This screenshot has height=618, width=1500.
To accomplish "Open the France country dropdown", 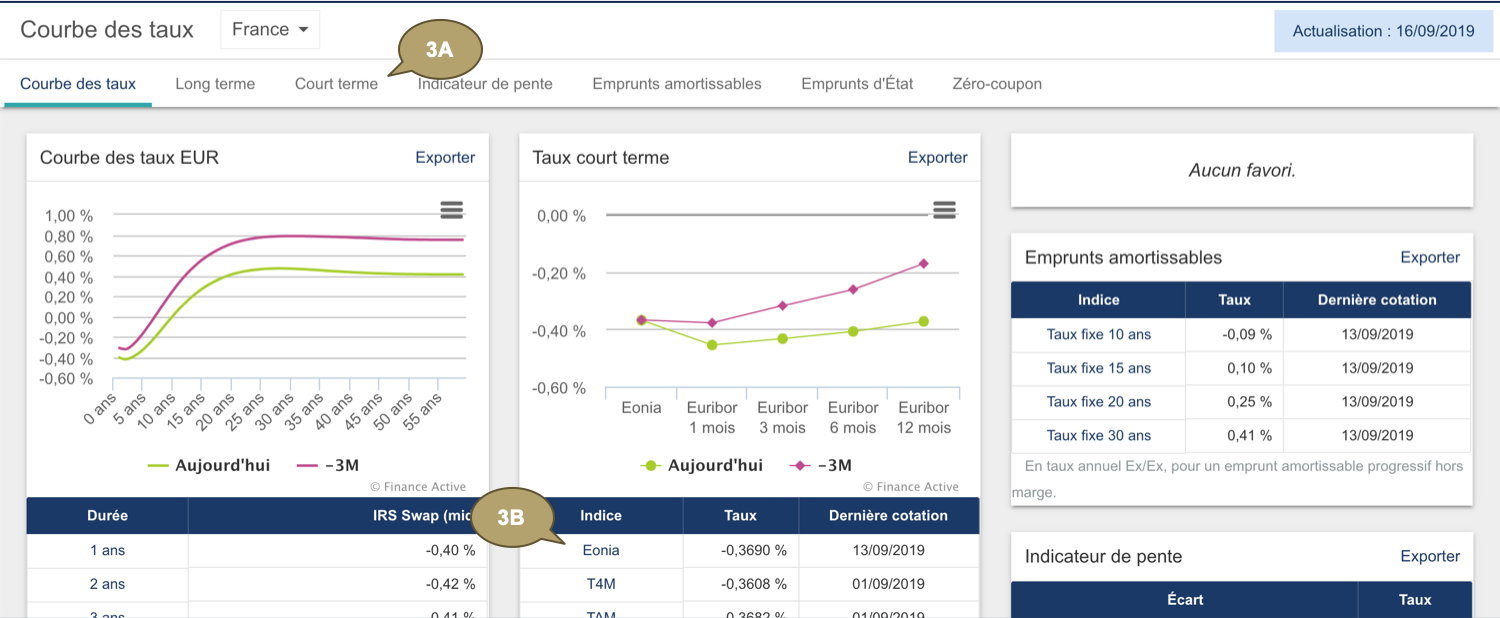I will [270, 30].
